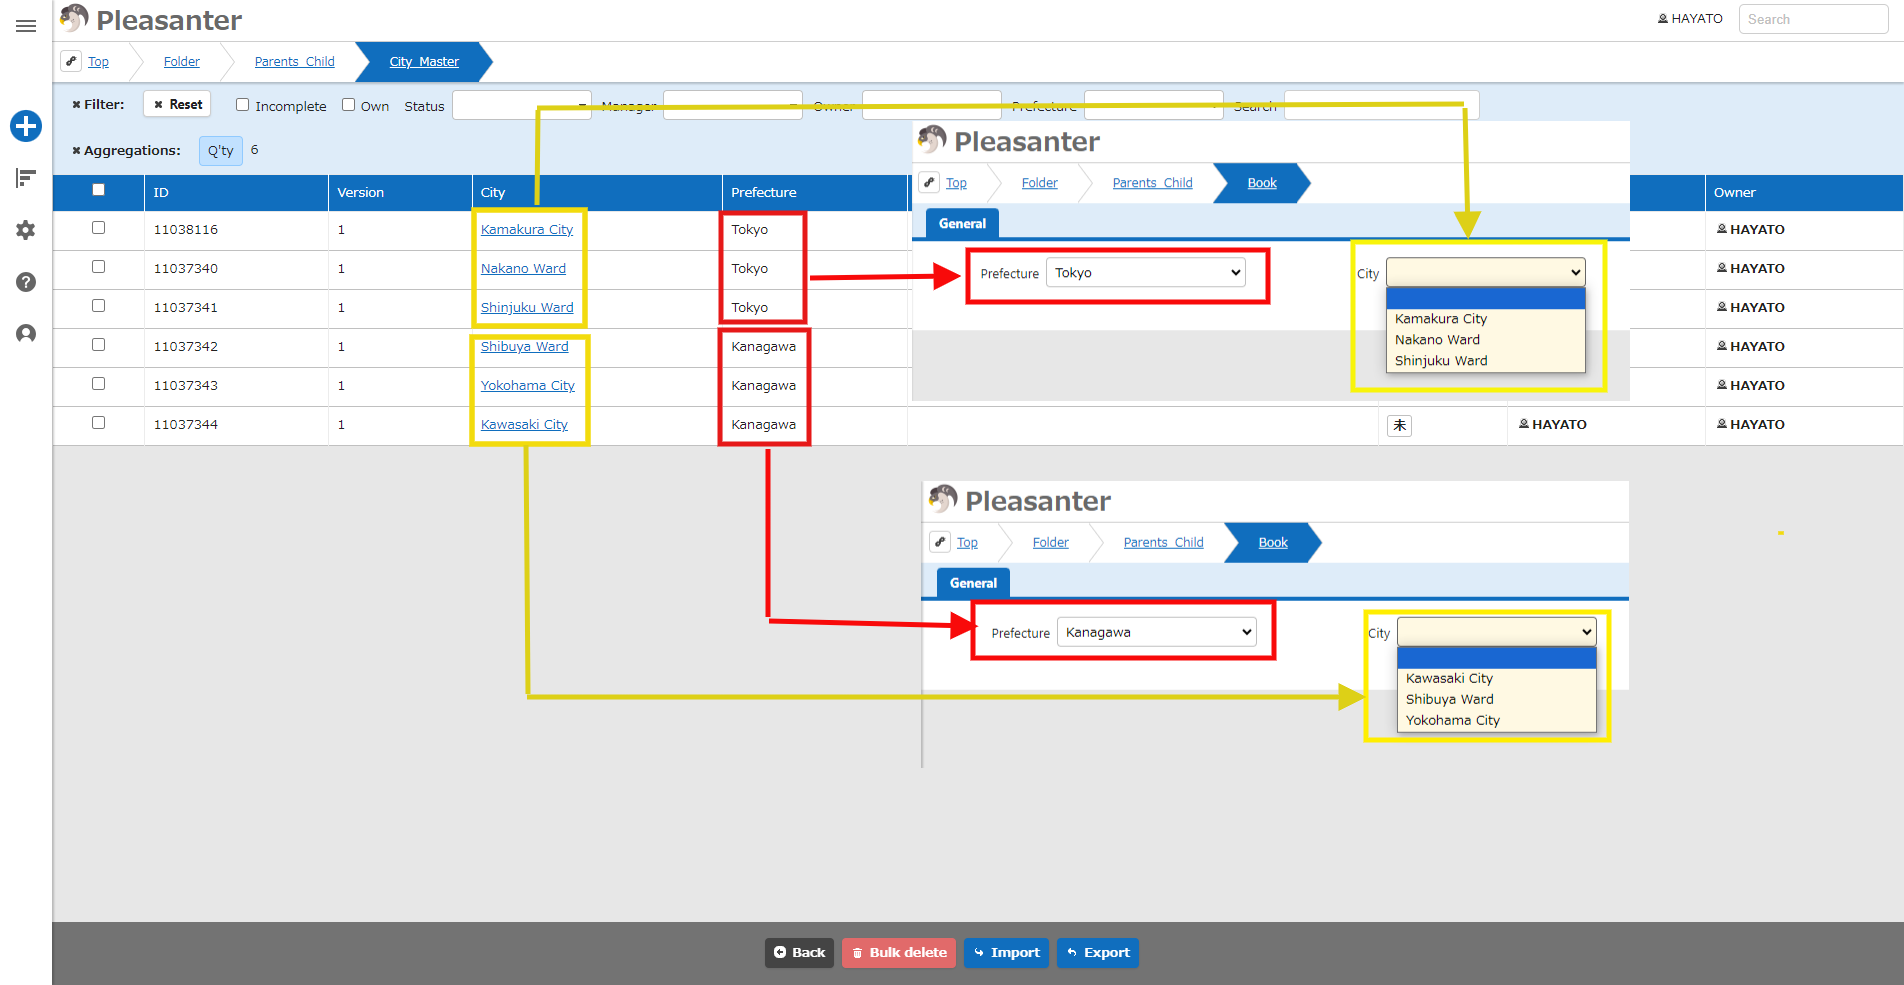Click the blue plus New record icon
Image resolution: width=1904 pixels, height=985 pixels.
coord(26,126)
